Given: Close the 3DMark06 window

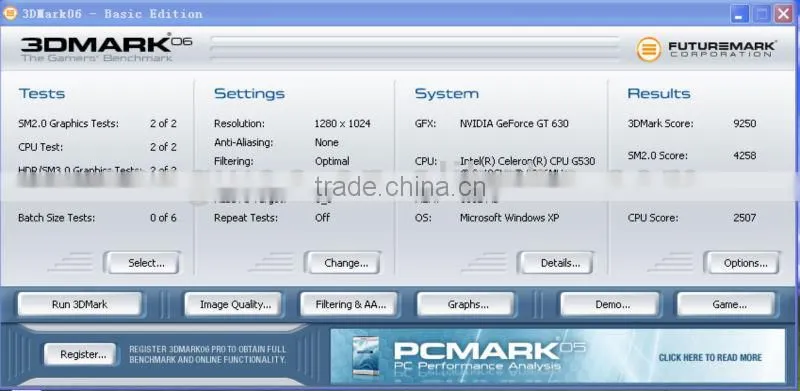Looking at the screenshot, I should coord(783,14).
